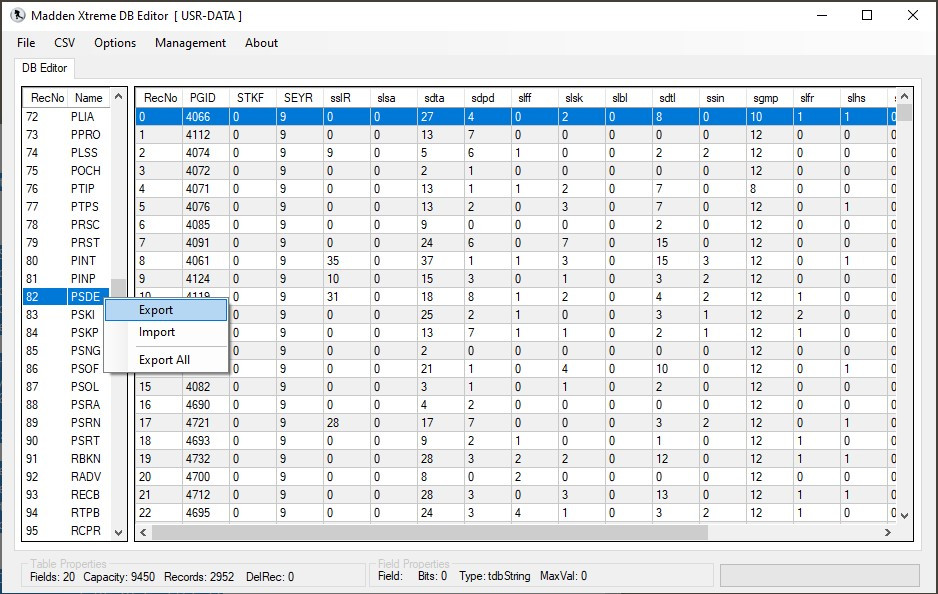The image size is (938, 594).
Task: Click PGID cell 4124
Action: [206, 279]
